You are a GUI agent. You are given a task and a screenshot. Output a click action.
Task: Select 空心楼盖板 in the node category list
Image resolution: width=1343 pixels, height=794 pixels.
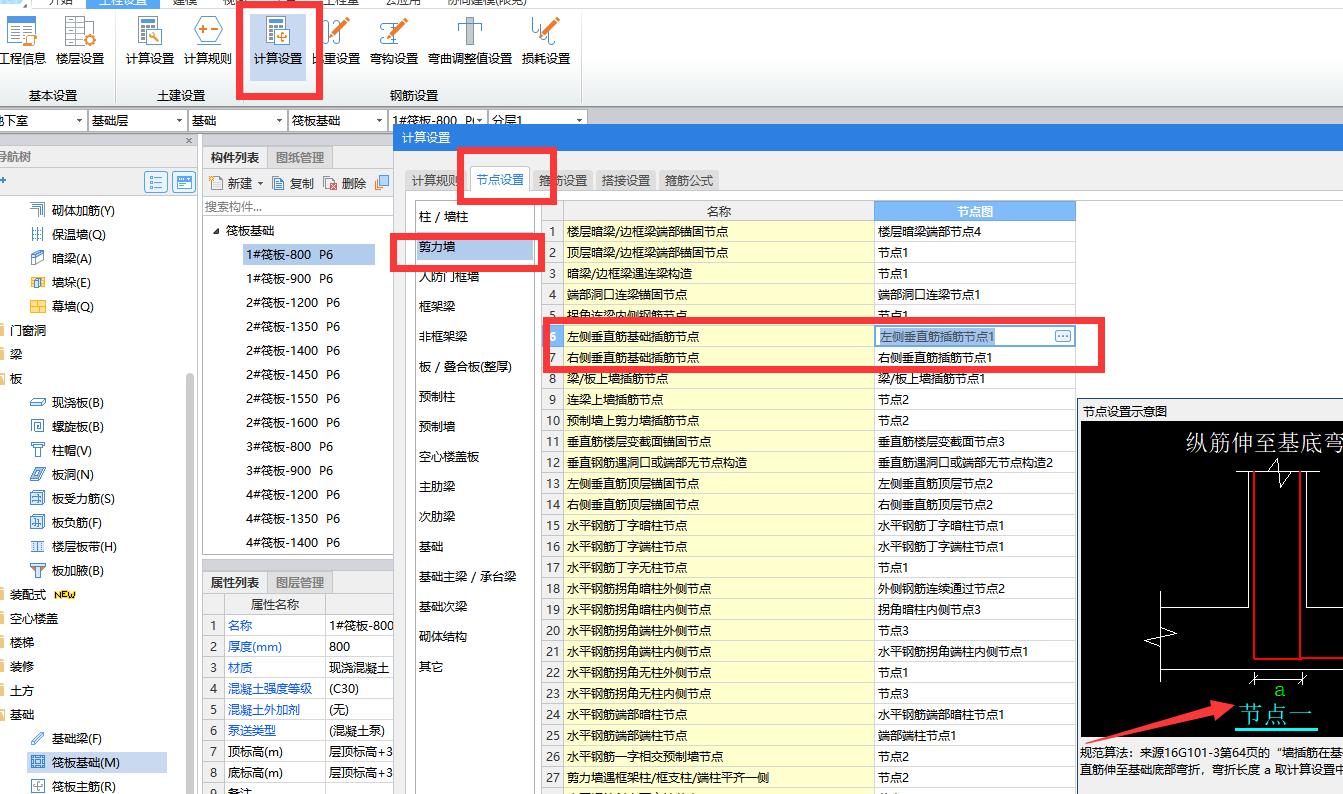point(475,456)
